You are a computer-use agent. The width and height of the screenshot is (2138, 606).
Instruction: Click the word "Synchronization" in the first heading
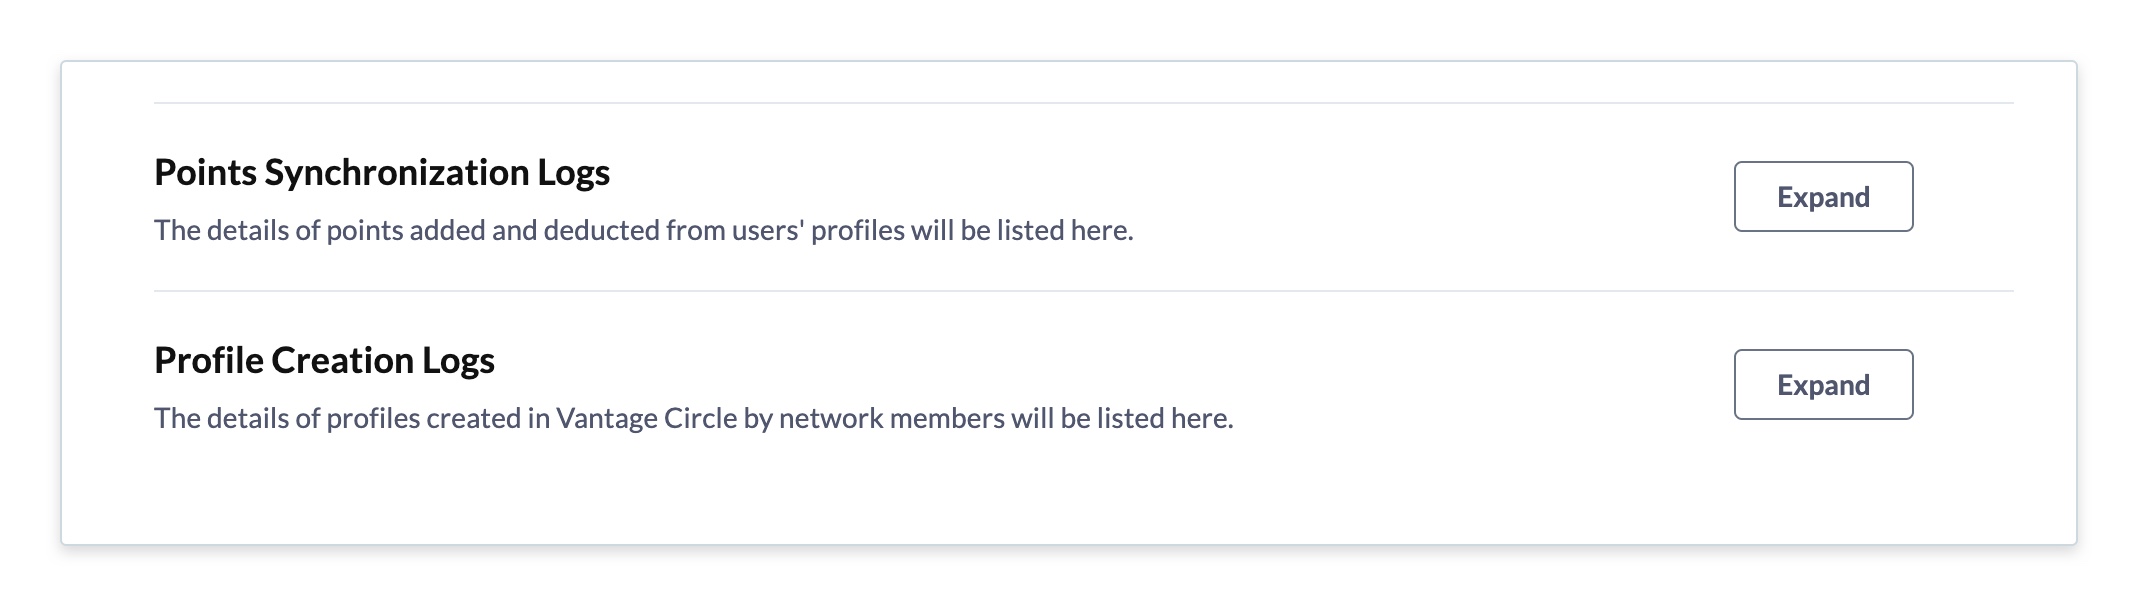396,173
